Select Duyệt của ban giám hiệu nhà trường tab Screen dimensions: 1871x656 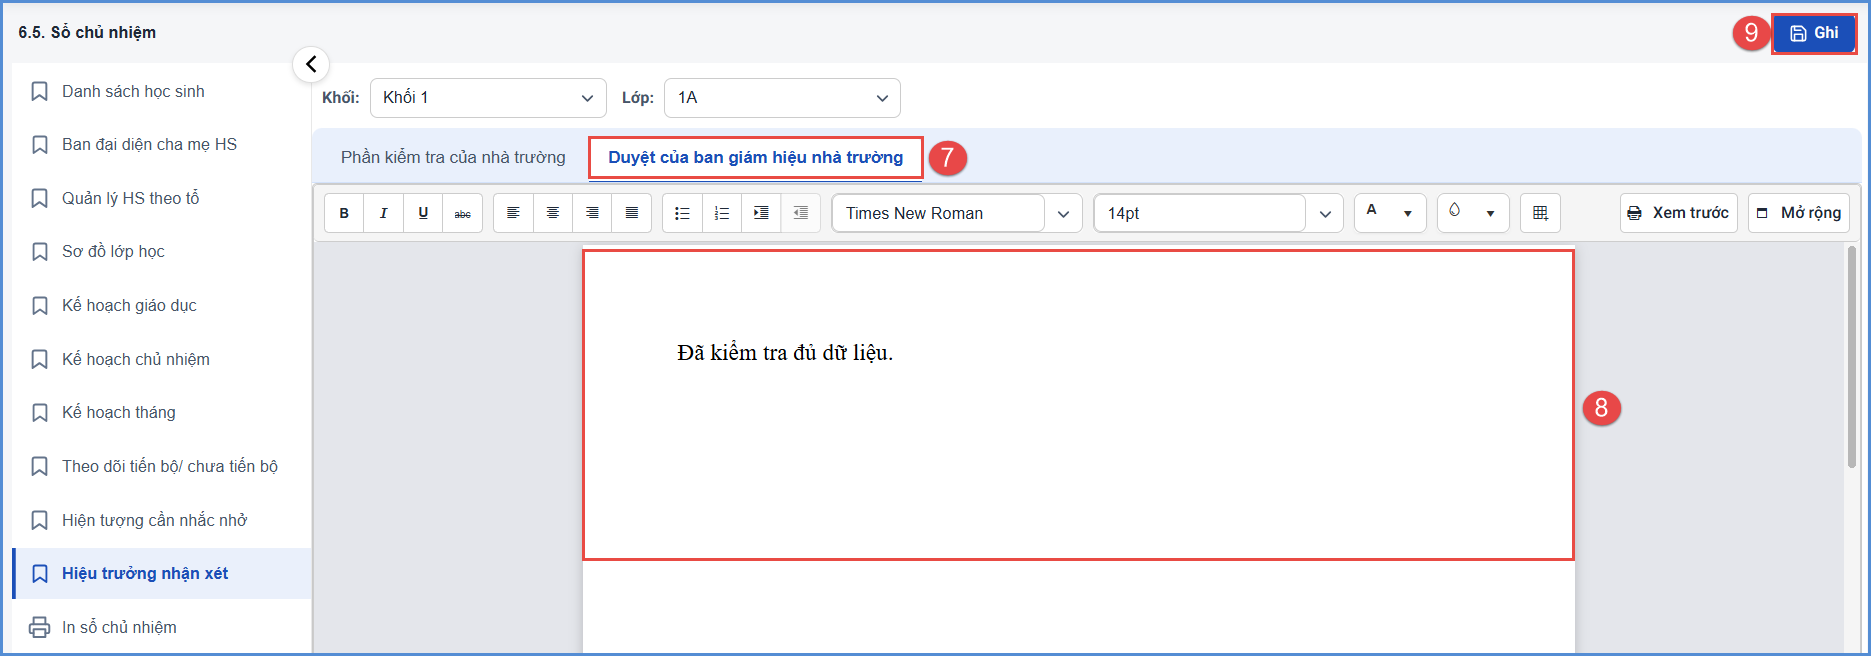point(755,158)
